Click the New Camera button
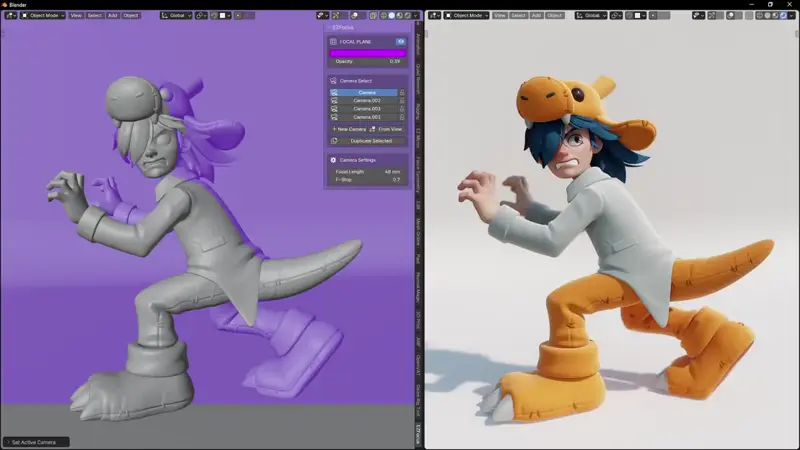Image resolution: width=800 pixels, height=450 pixels. (x=348, y=129)
